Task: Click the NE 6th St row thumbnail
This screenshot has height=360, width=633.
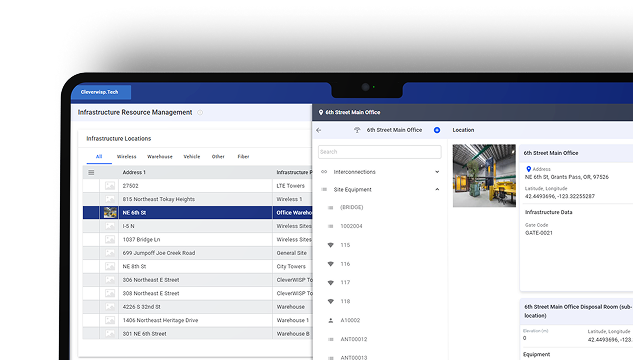Action: [x=110, y=212]
